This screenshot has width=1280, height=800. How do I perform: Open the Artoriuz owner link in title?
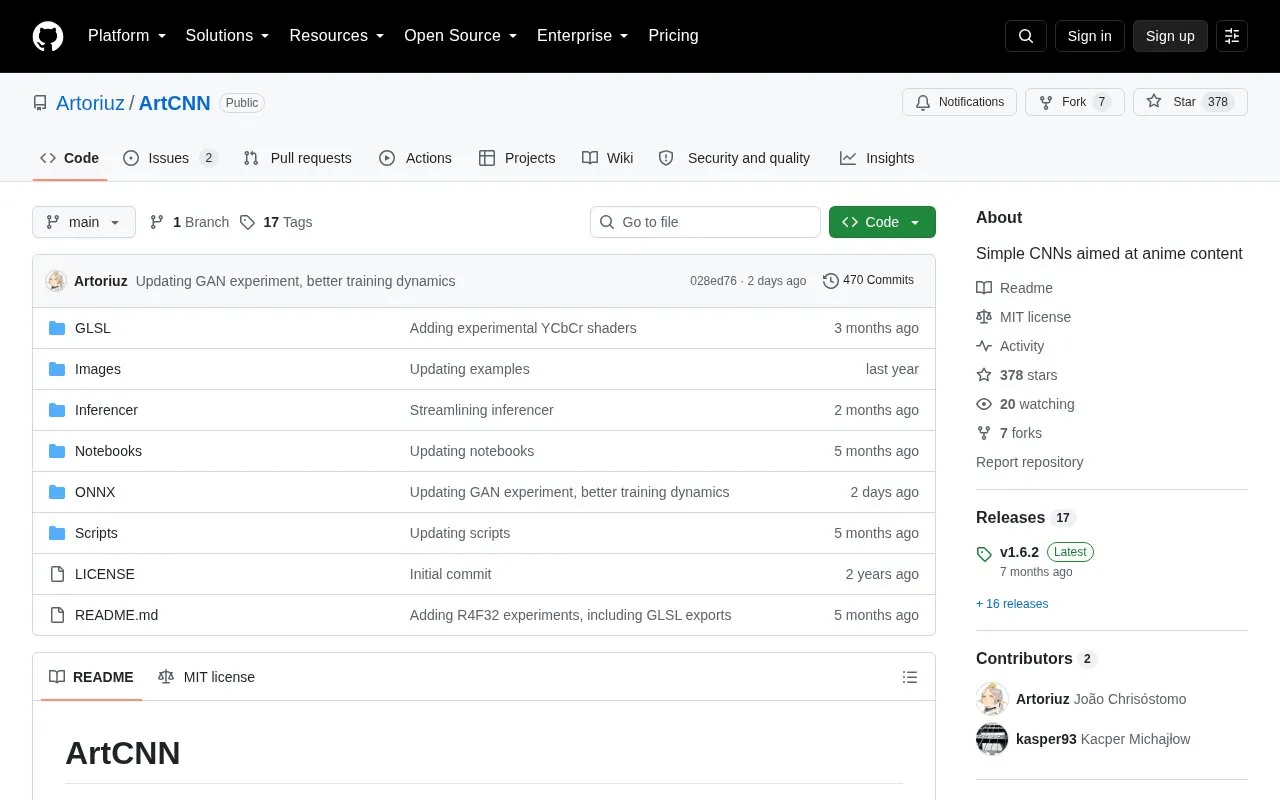coord(90,103)
